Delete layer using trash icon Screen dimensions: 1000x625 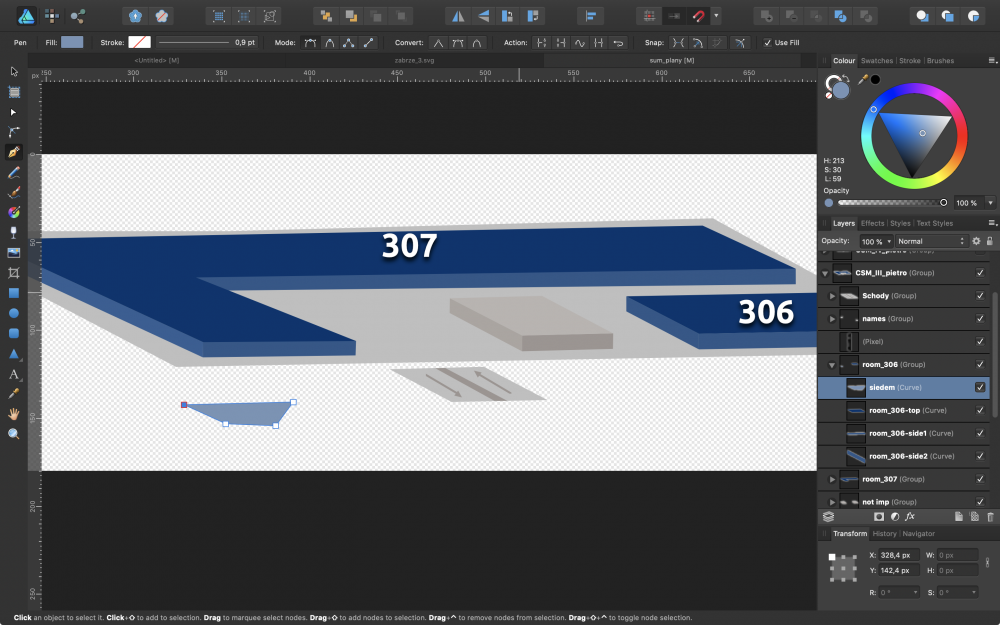click(990, 517)
